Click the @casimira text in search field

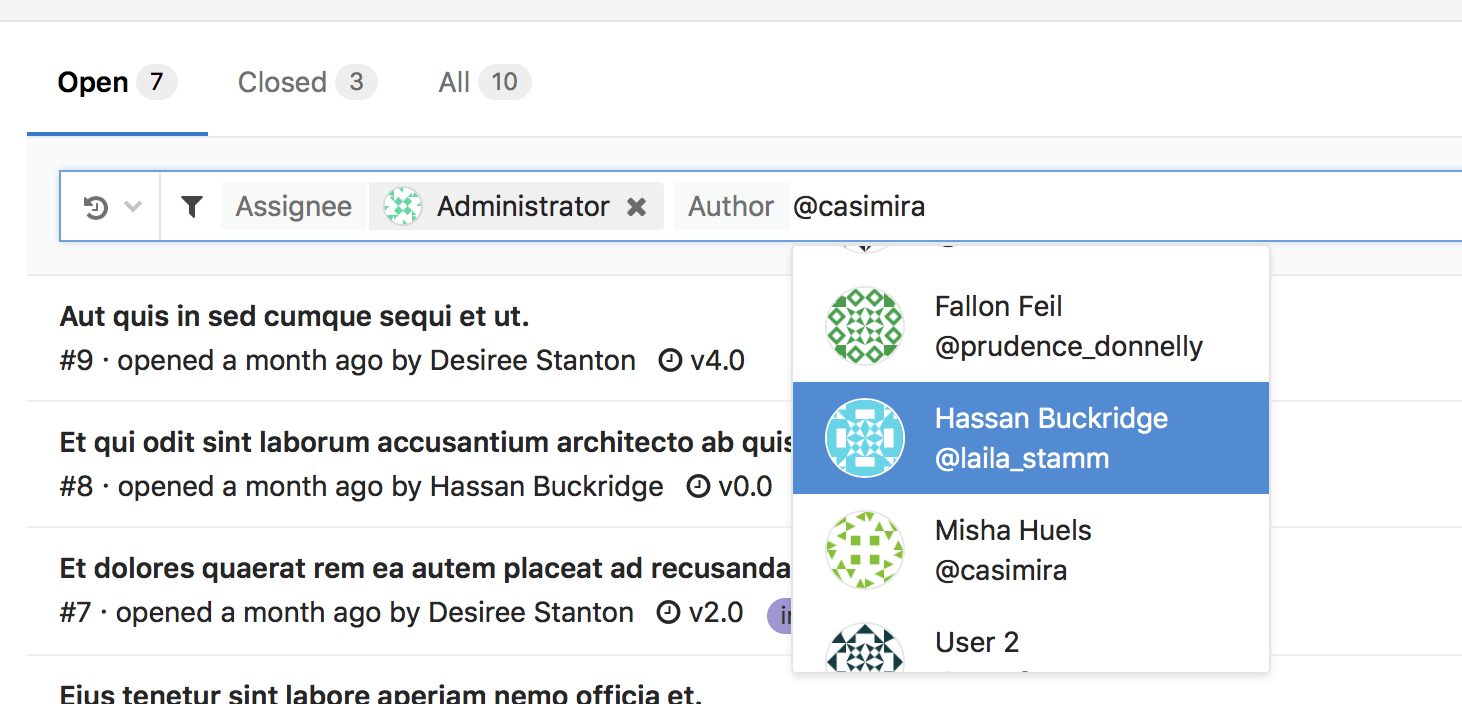(x=859, y=207)
